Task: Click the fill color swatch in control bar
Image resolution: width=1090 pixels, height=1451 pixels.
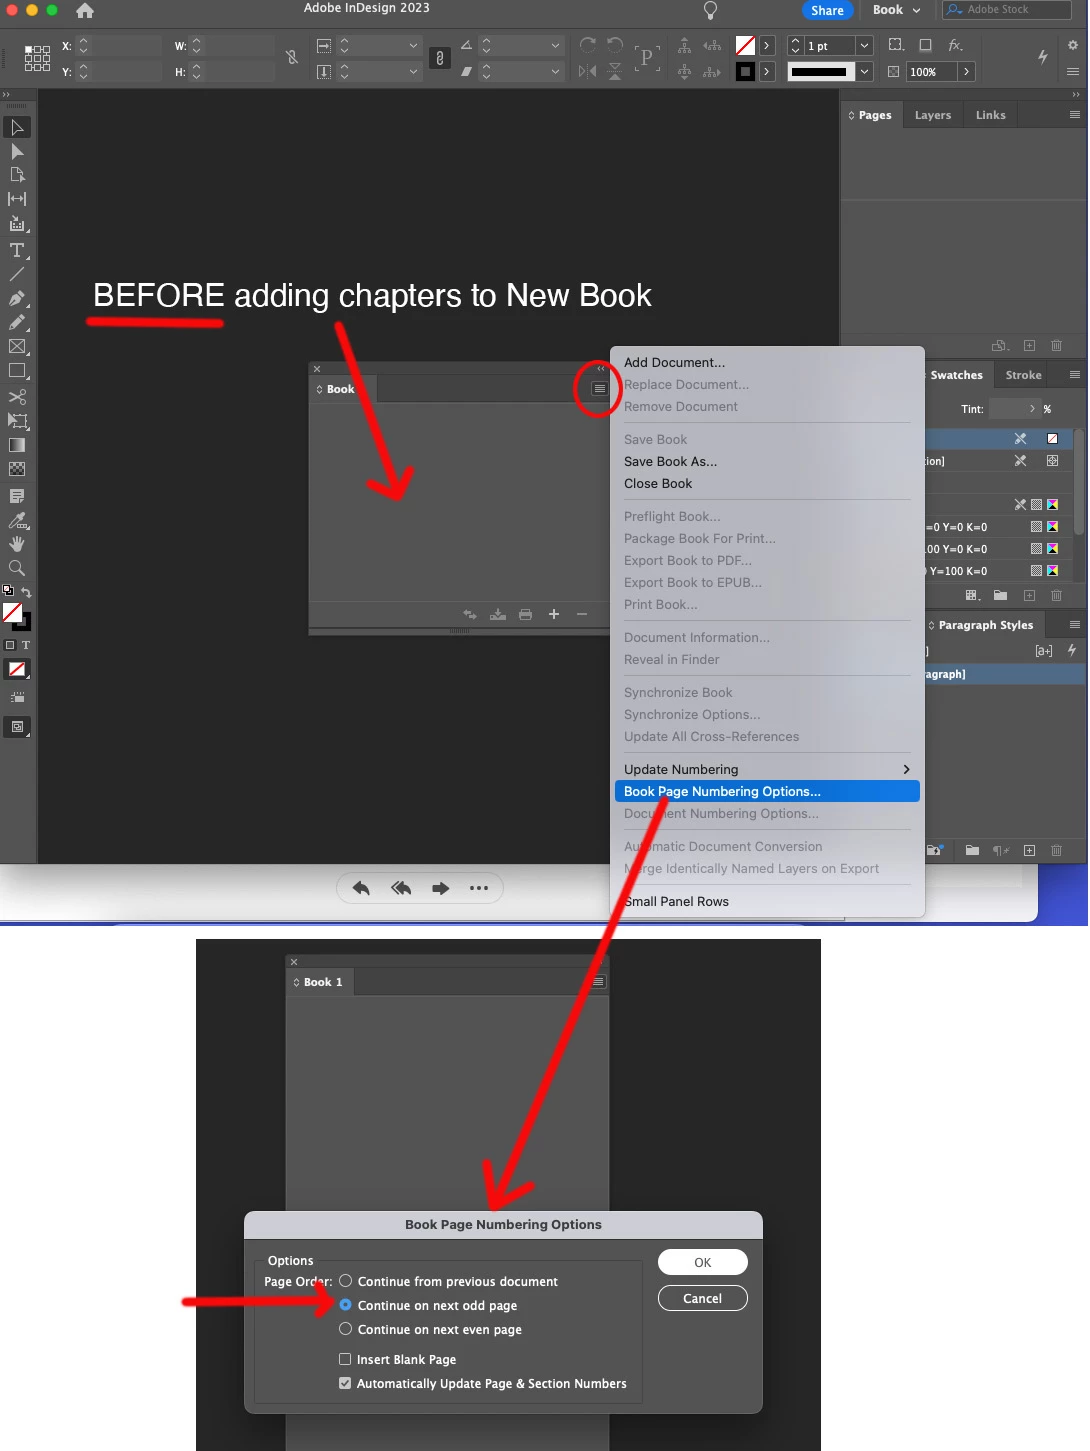Action: 746,46
